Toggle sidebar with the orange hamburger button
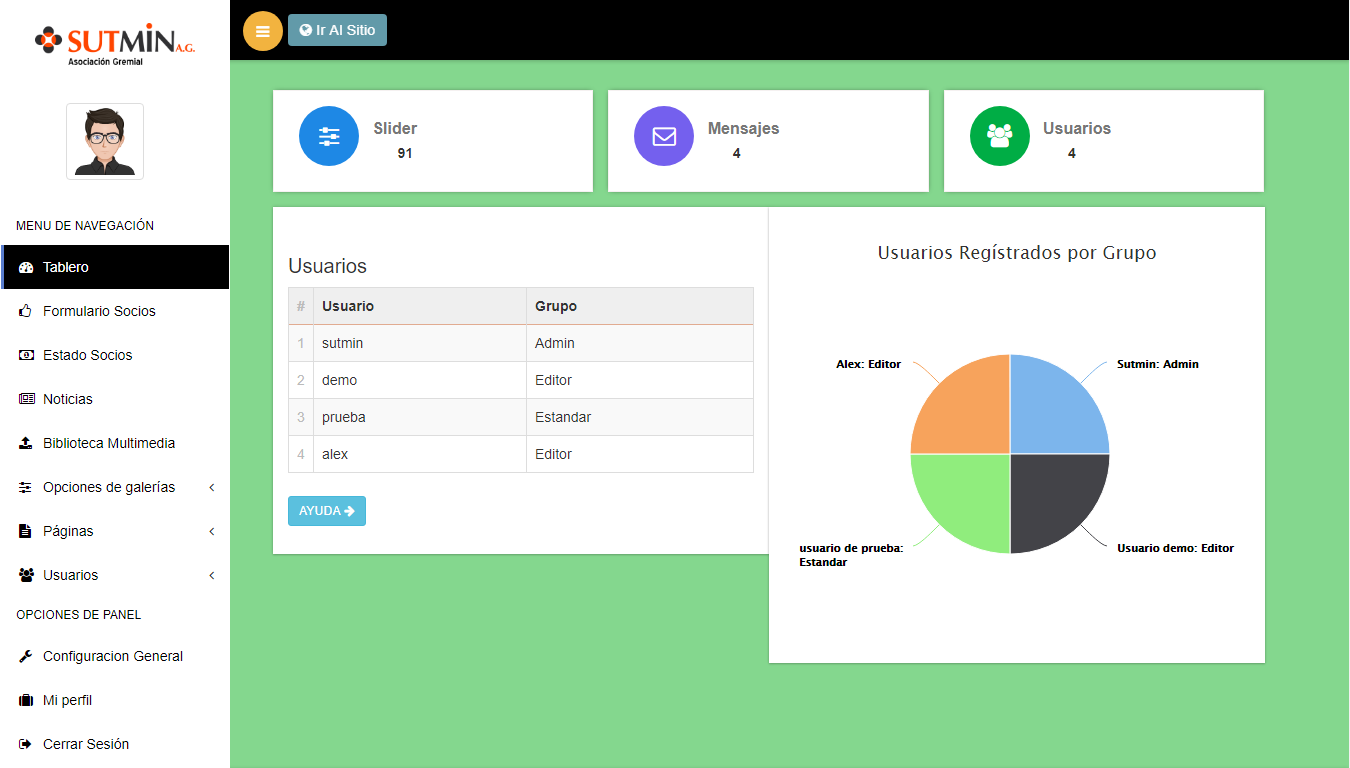This screenshot has height=768, width=1350. click(263, 31)
